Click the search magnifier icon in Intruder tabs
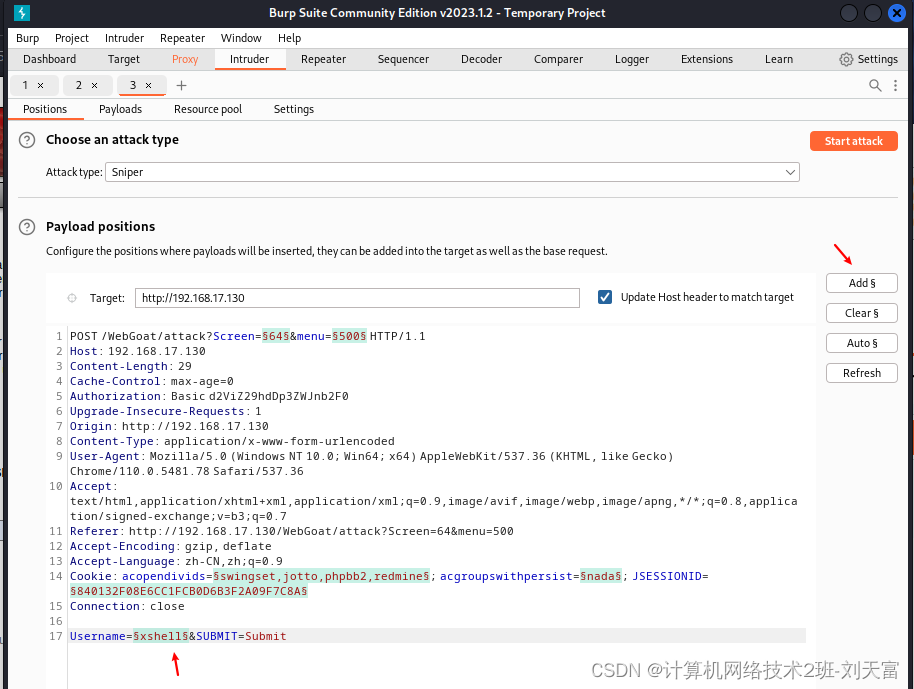Viewport: 914px width, 689px height. [x=875, y=85]
